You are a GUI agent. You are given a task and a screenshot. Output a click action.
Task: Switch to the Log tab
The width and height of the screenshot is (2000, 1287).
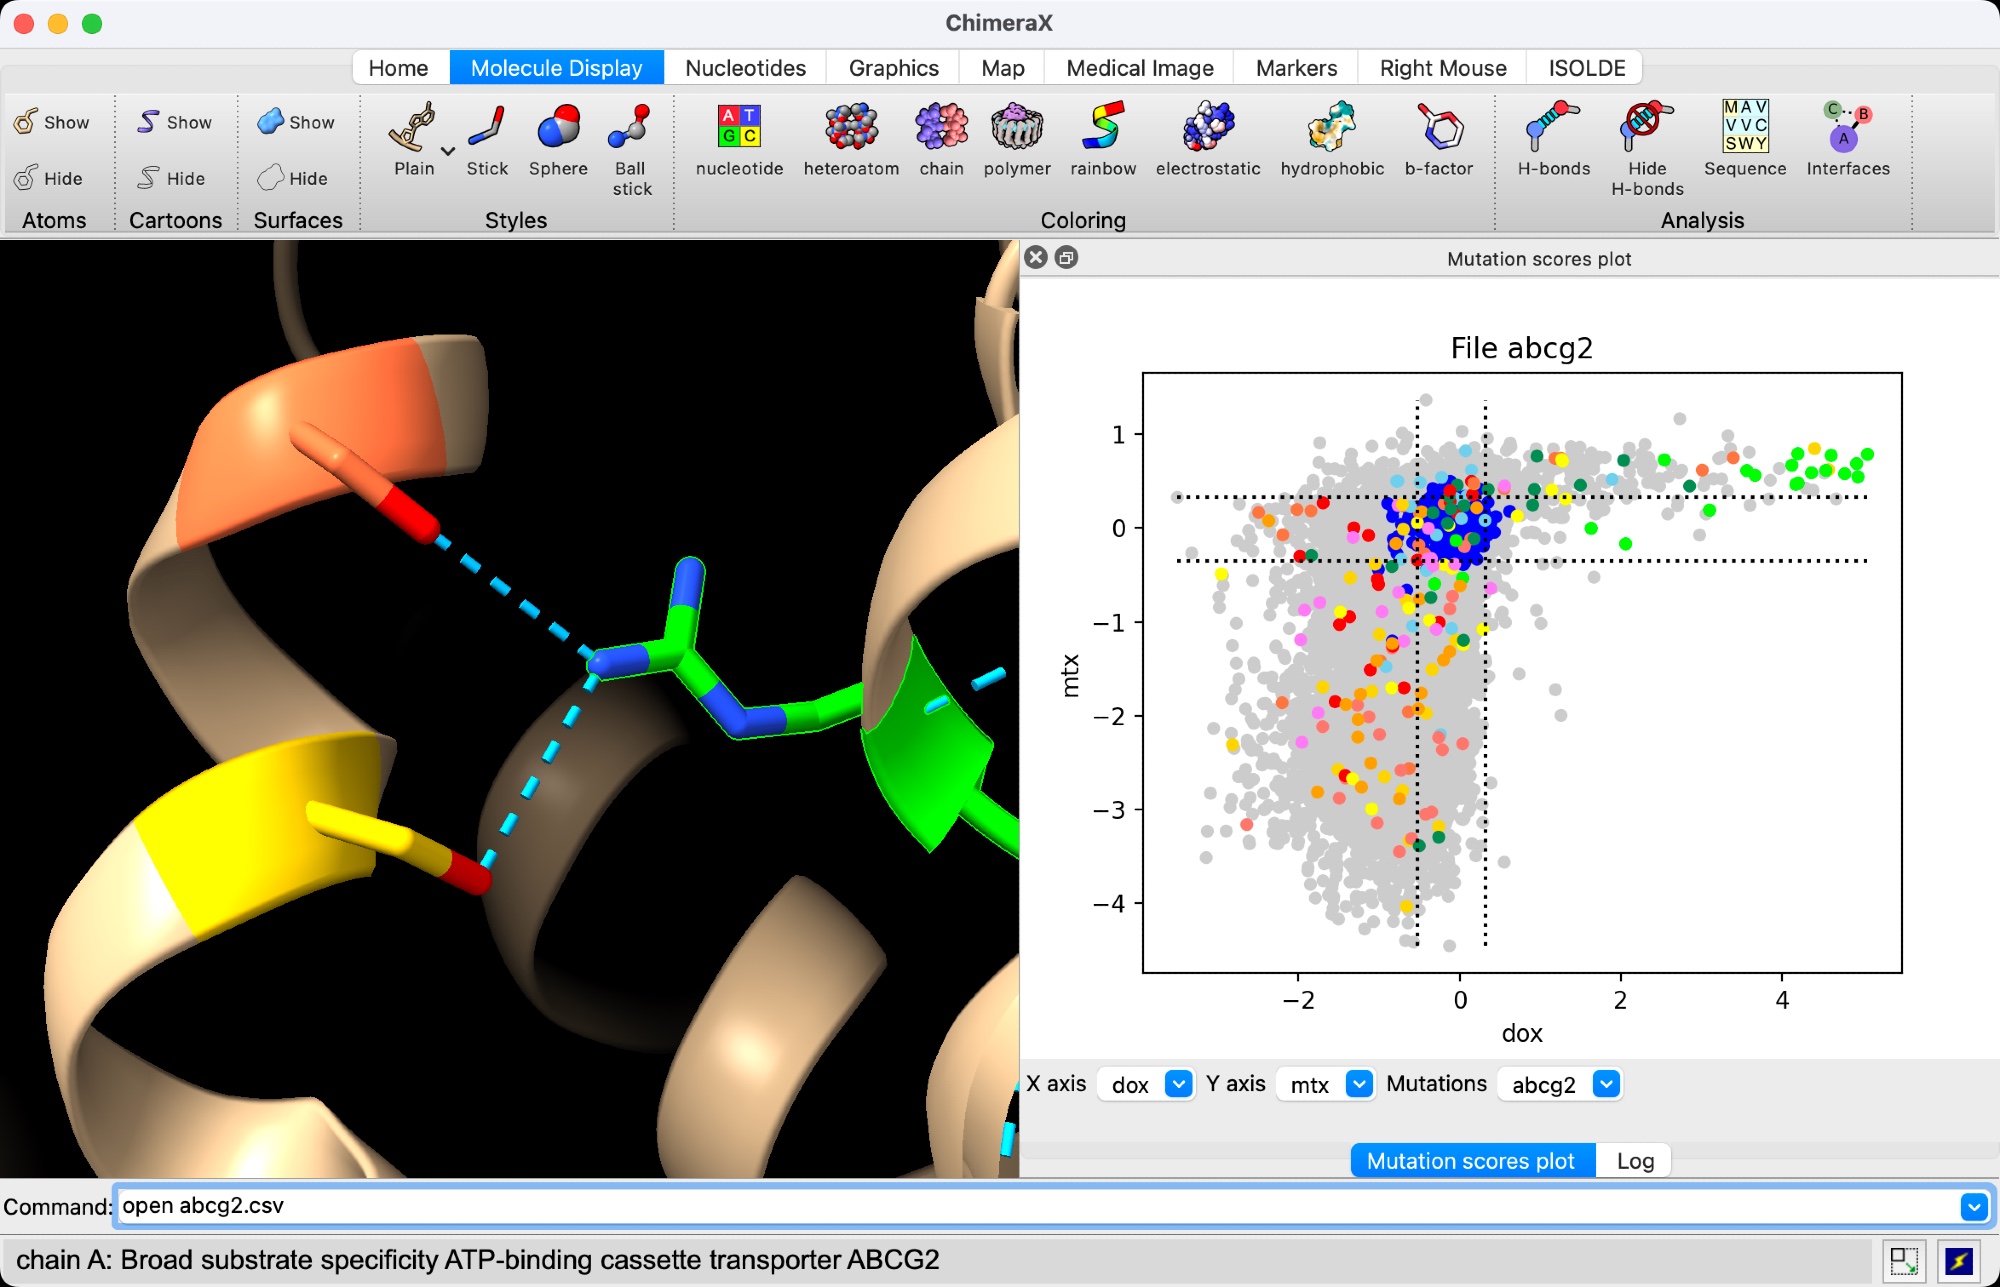point(1635,1161)
